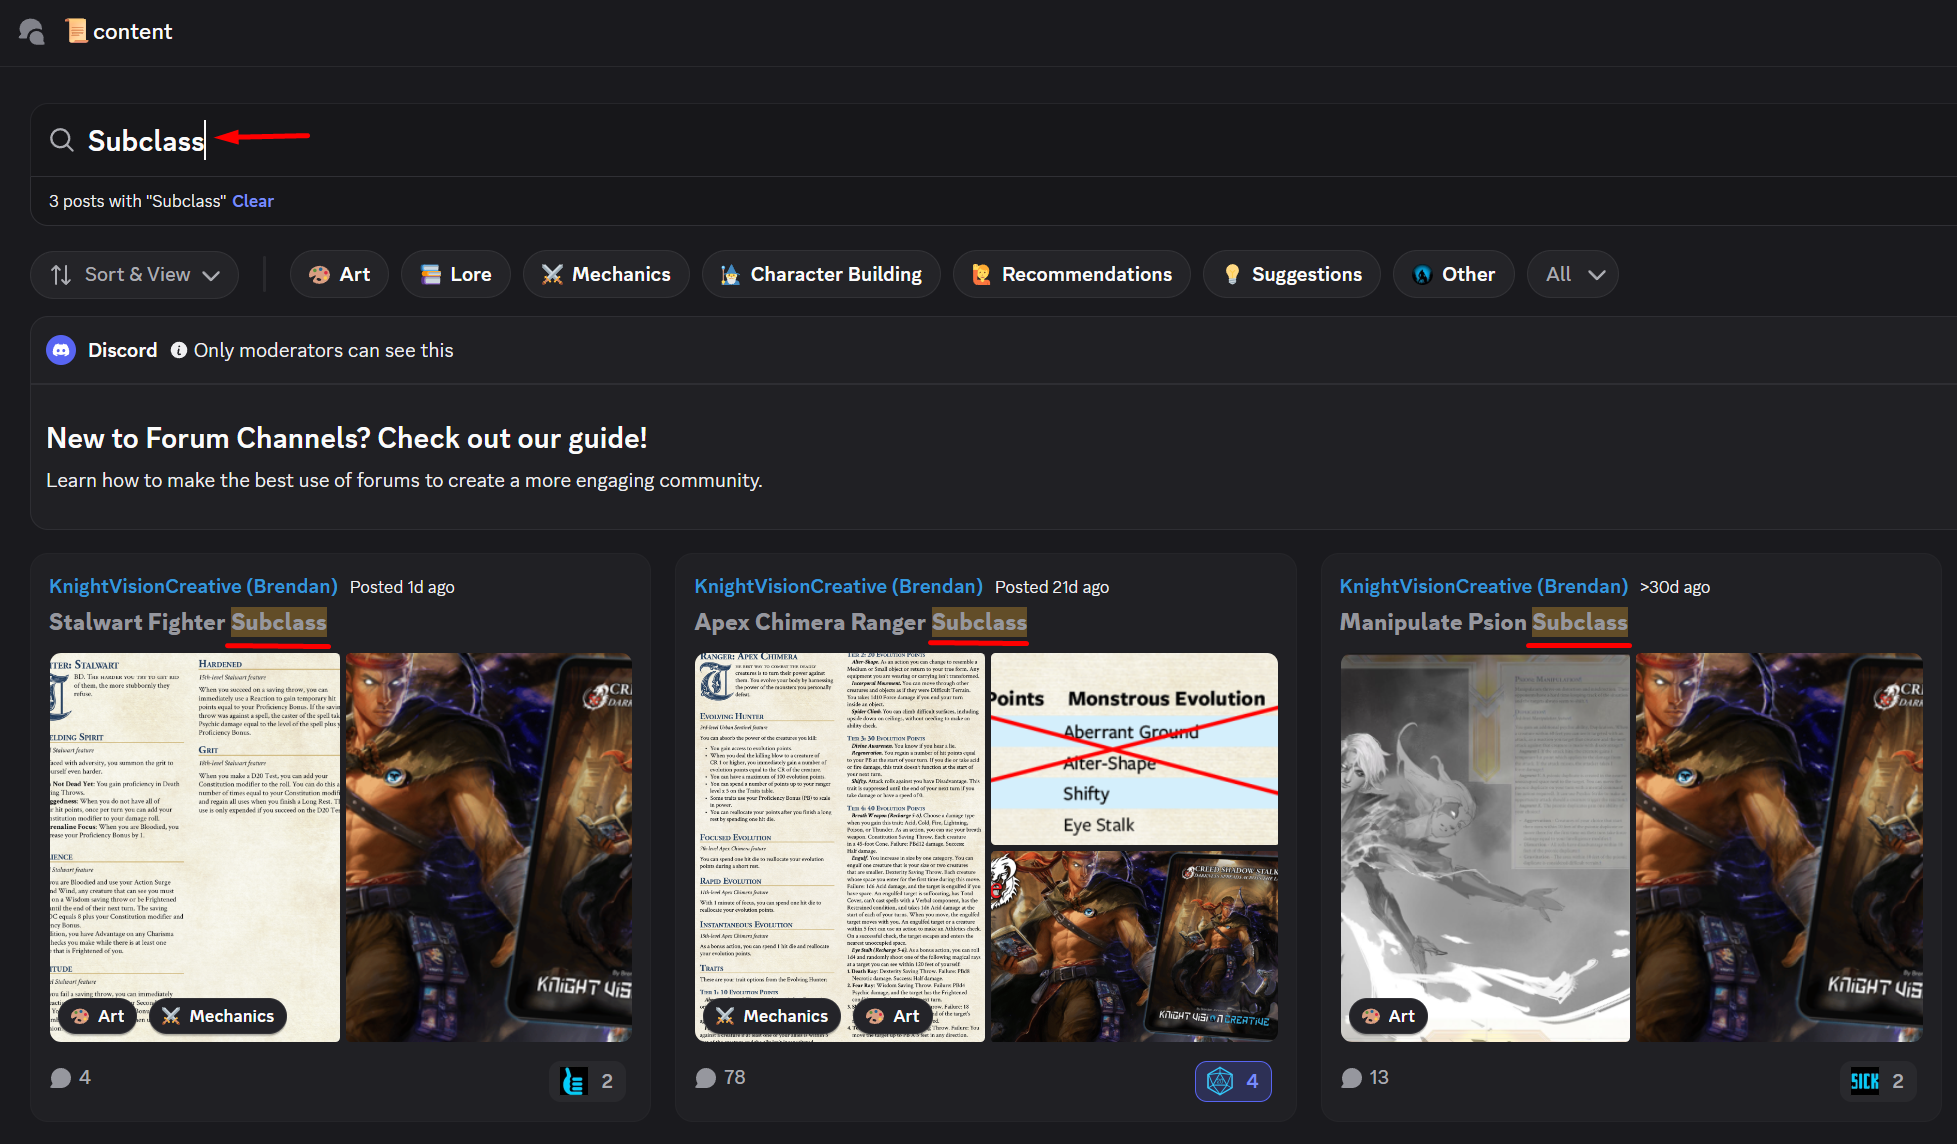Screen dimensions: 1957x1144
Task: Click comment icon on Apex Chimera post
Action: click(x=706, y=1078)
